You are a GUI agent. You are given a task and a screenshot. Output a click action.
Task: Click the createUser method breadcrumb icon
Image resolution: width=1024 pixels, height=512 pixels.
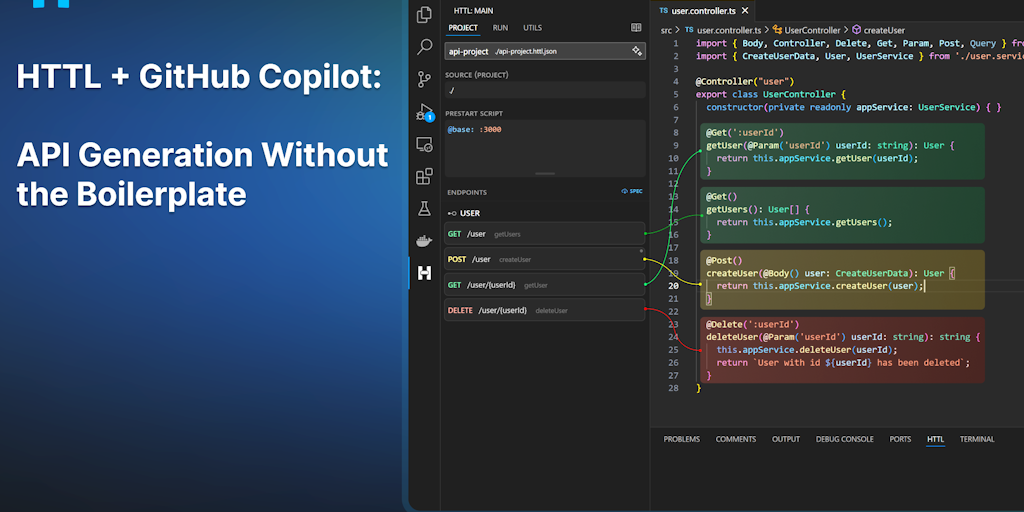[856, 30]
